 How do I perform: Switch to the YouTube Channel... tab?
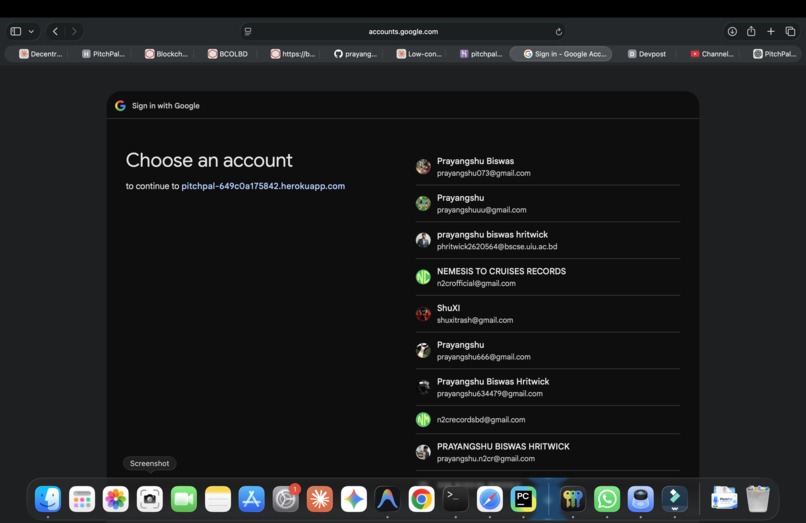[x=712, y=54]
